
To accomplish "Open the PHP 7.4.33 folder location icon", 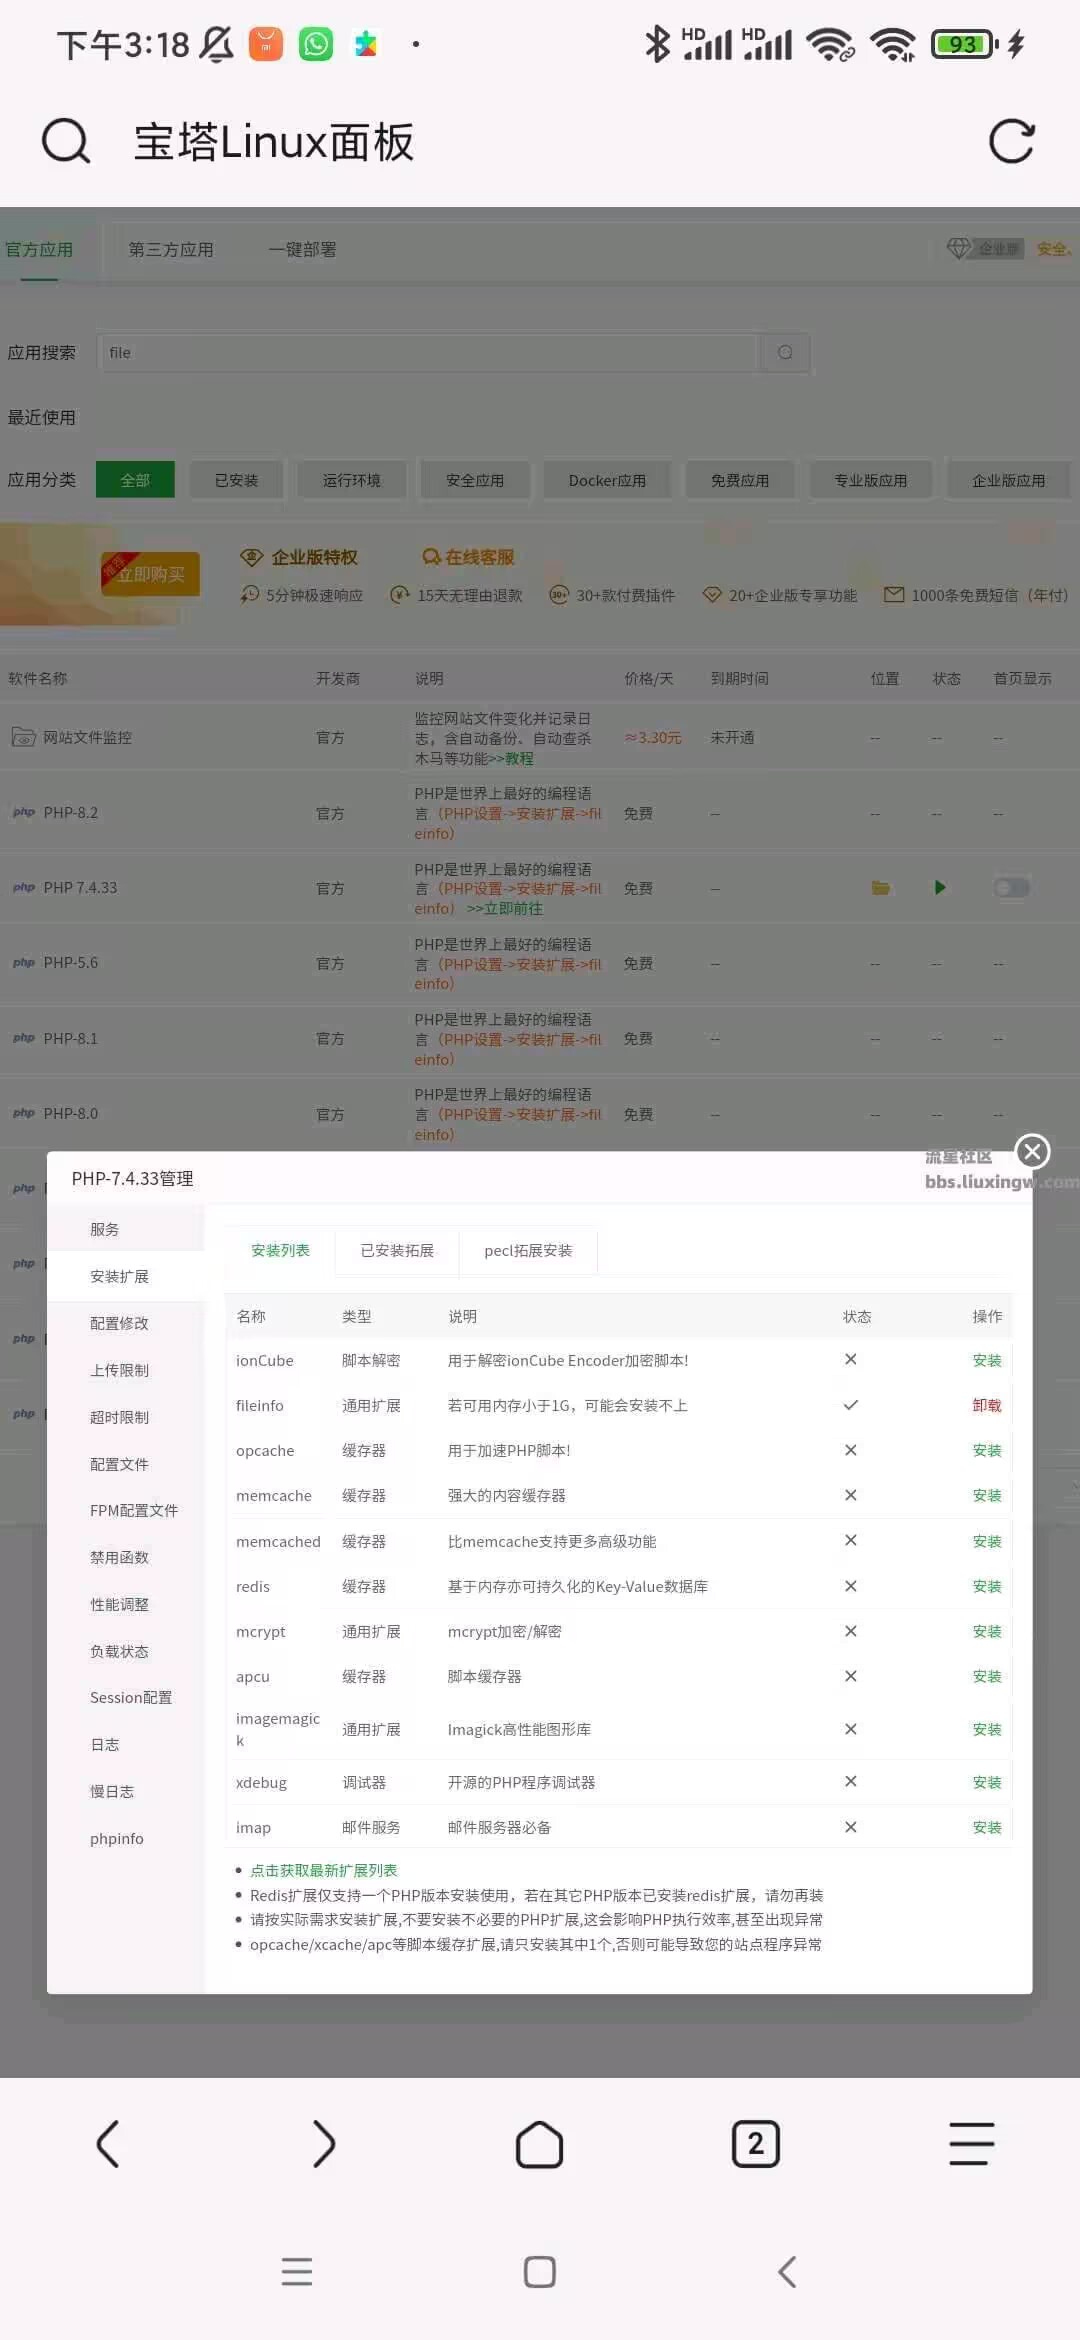I will [881, 888].
